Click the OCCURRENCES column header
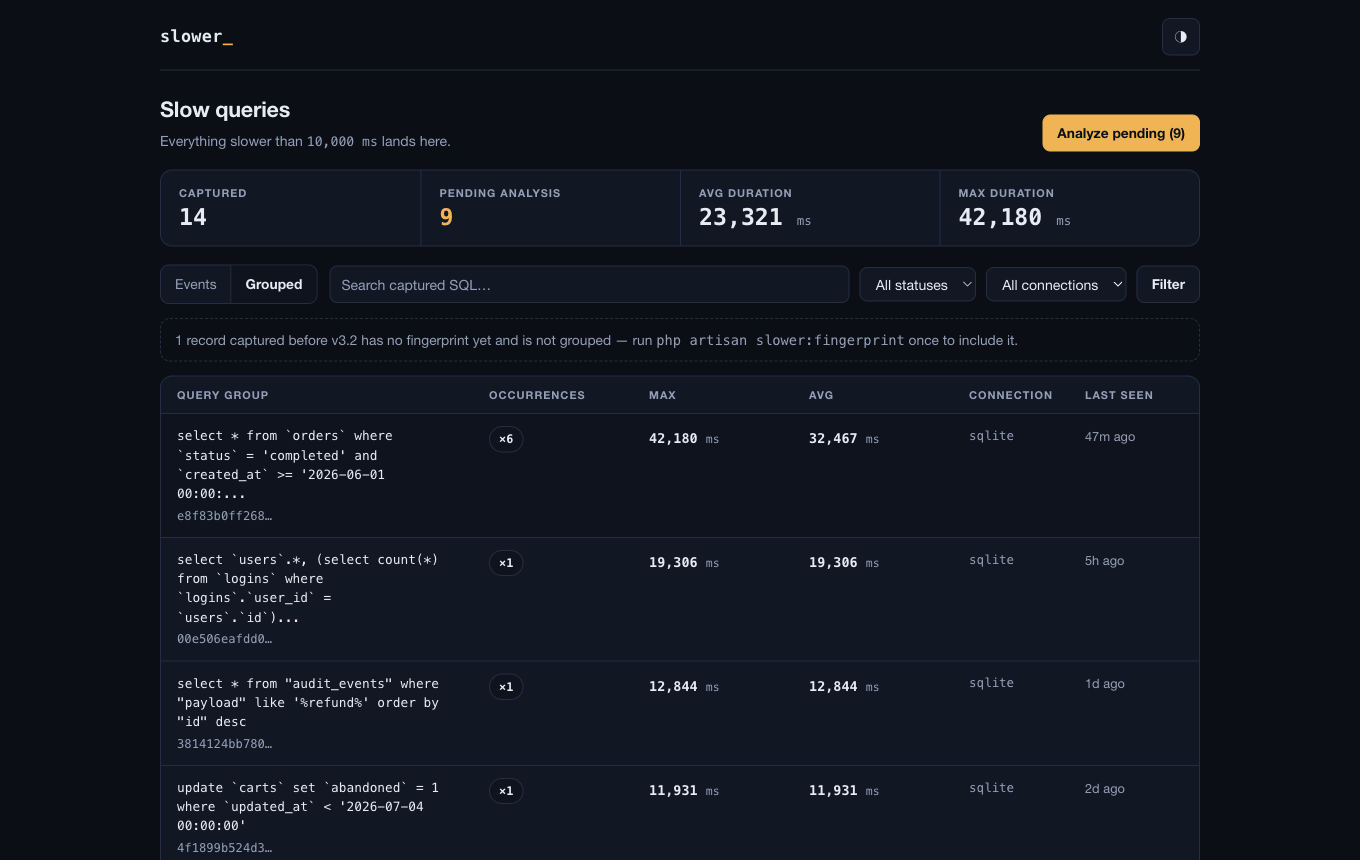Screen dimensions: 1360x860 tap(537, 395)
